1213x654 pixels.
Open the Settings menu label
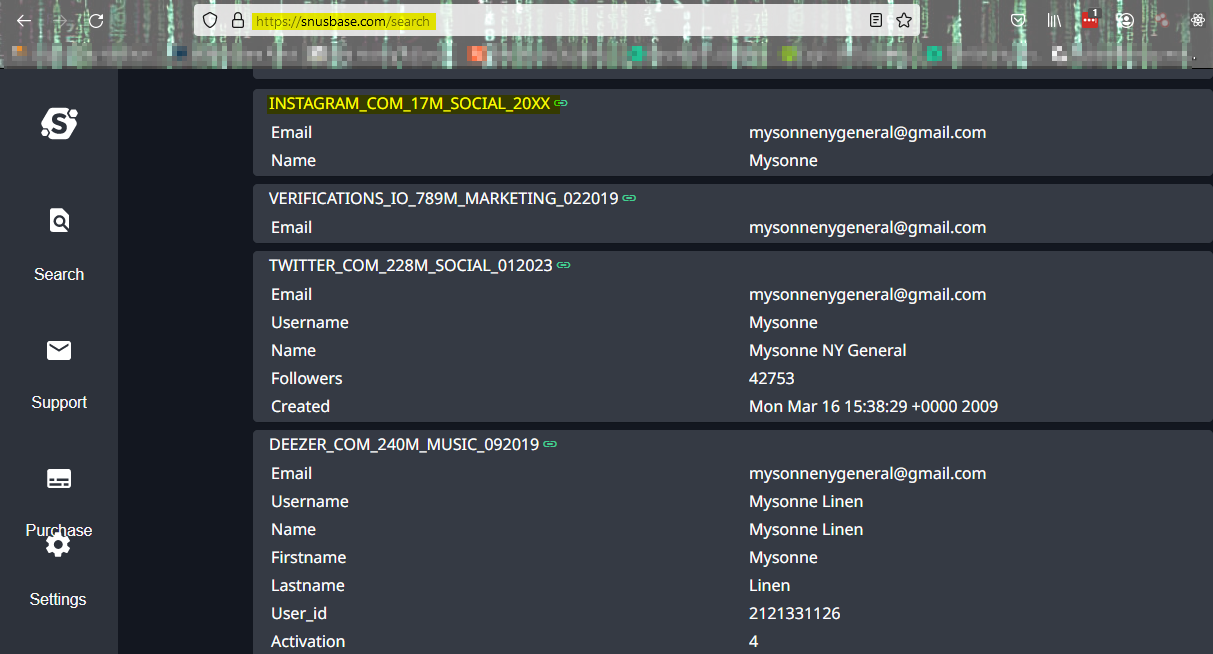click(x=58, y=599)
